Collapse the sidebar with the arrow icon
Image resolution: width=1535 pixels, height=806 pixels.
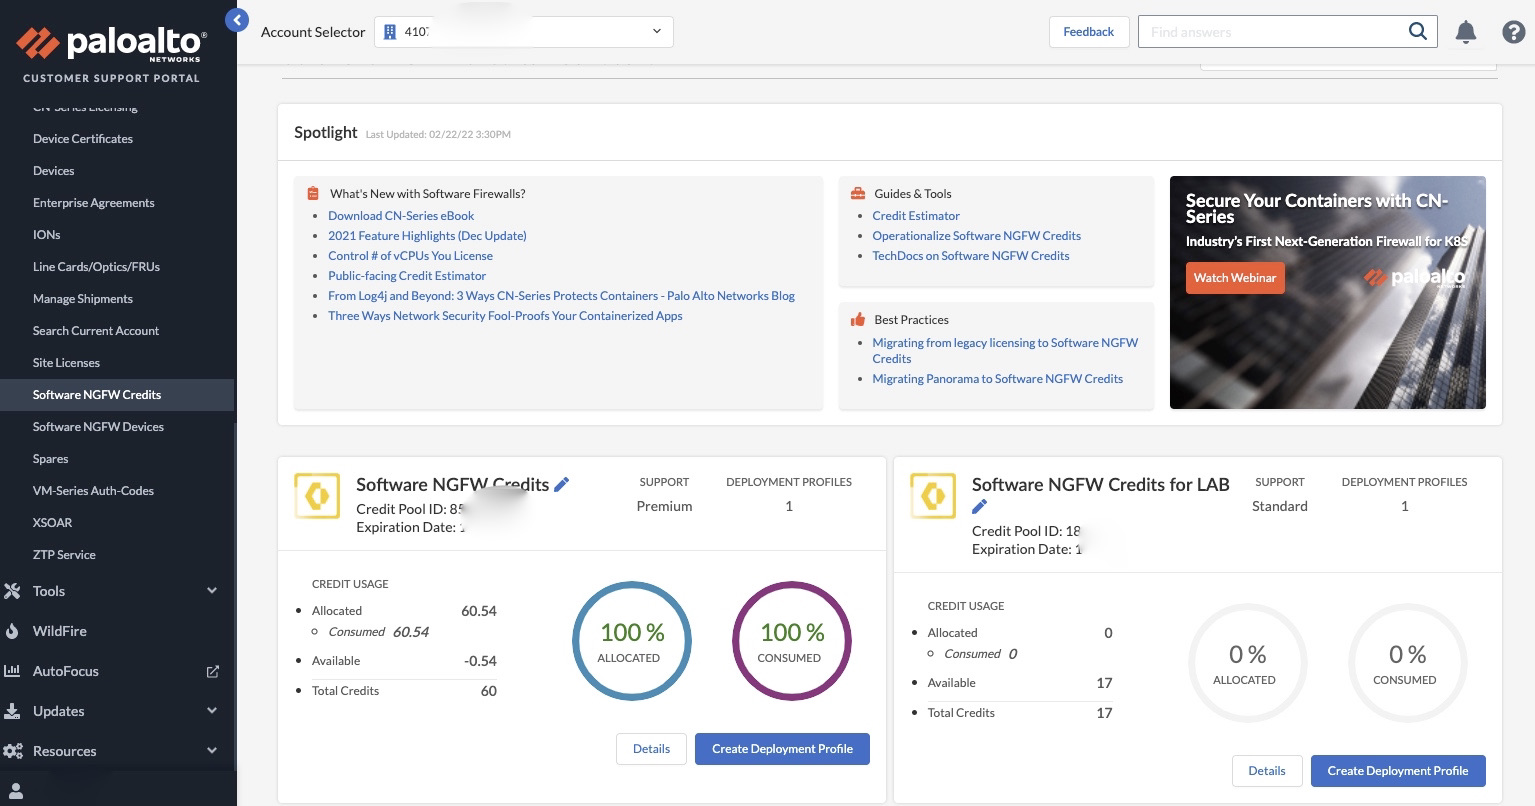point(237,19)
